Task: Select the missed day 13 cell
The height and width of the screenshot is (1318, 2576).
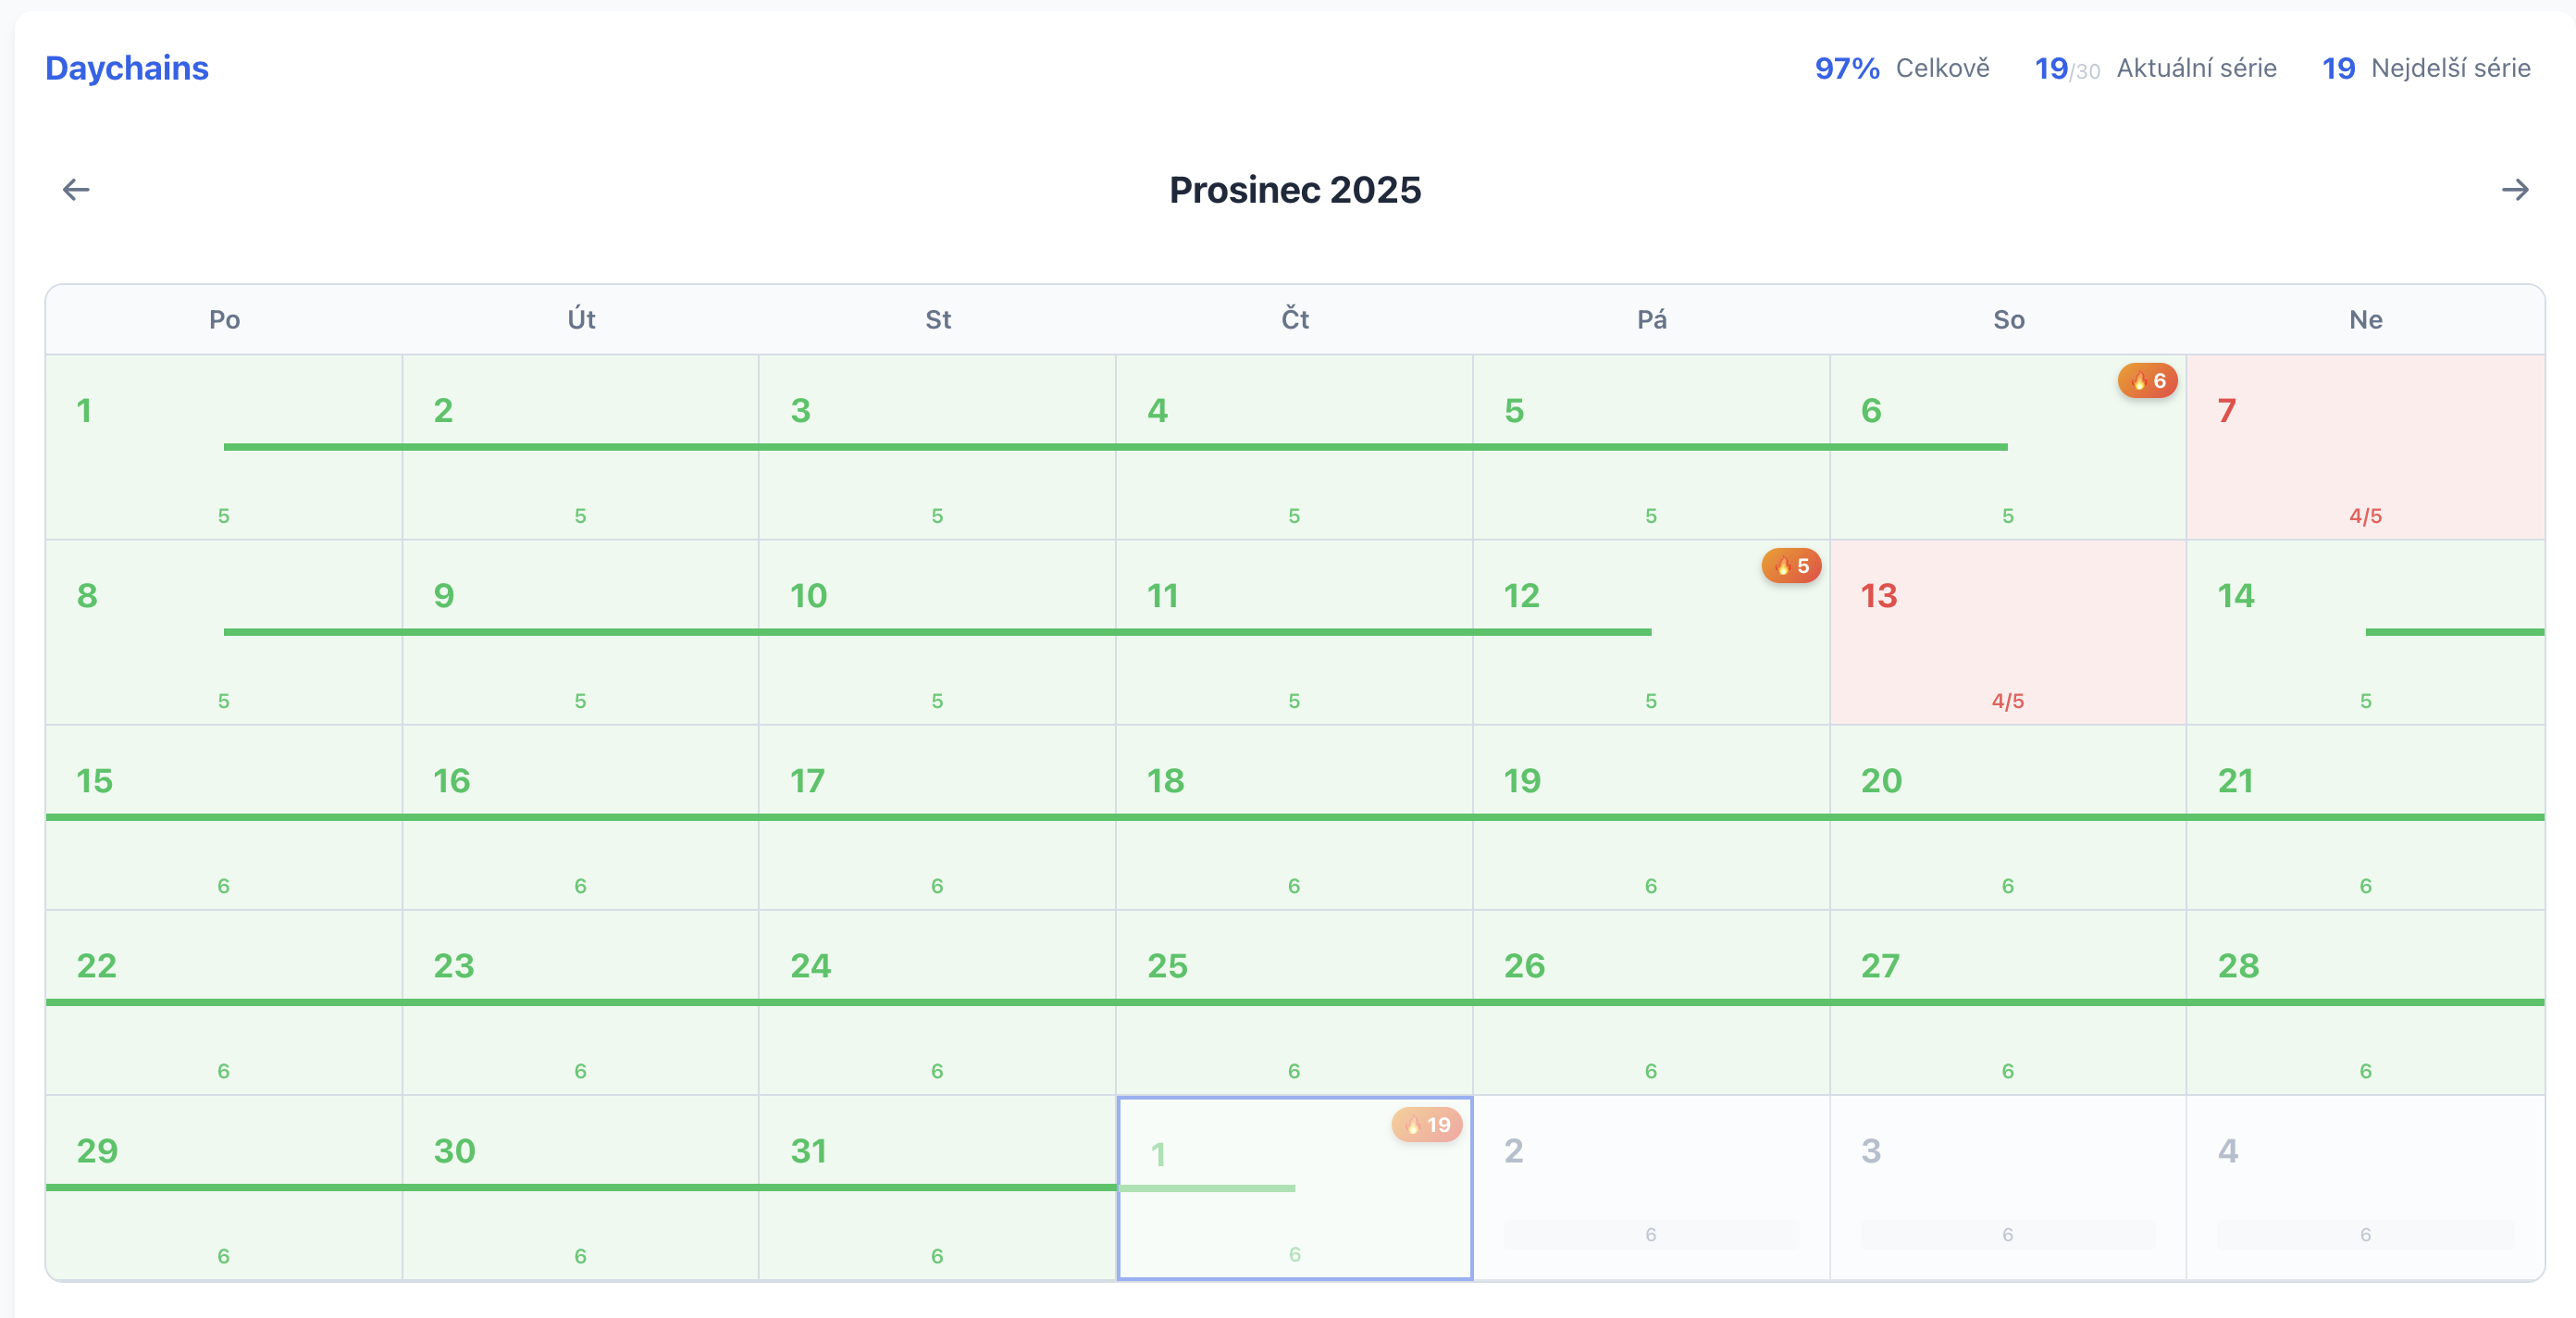Action: point(2007,632)
